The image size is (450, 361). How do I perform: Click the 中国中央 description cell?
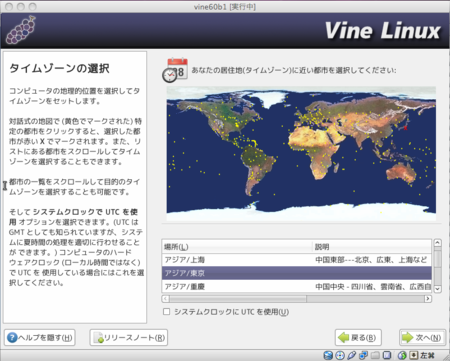pos(372,286)
